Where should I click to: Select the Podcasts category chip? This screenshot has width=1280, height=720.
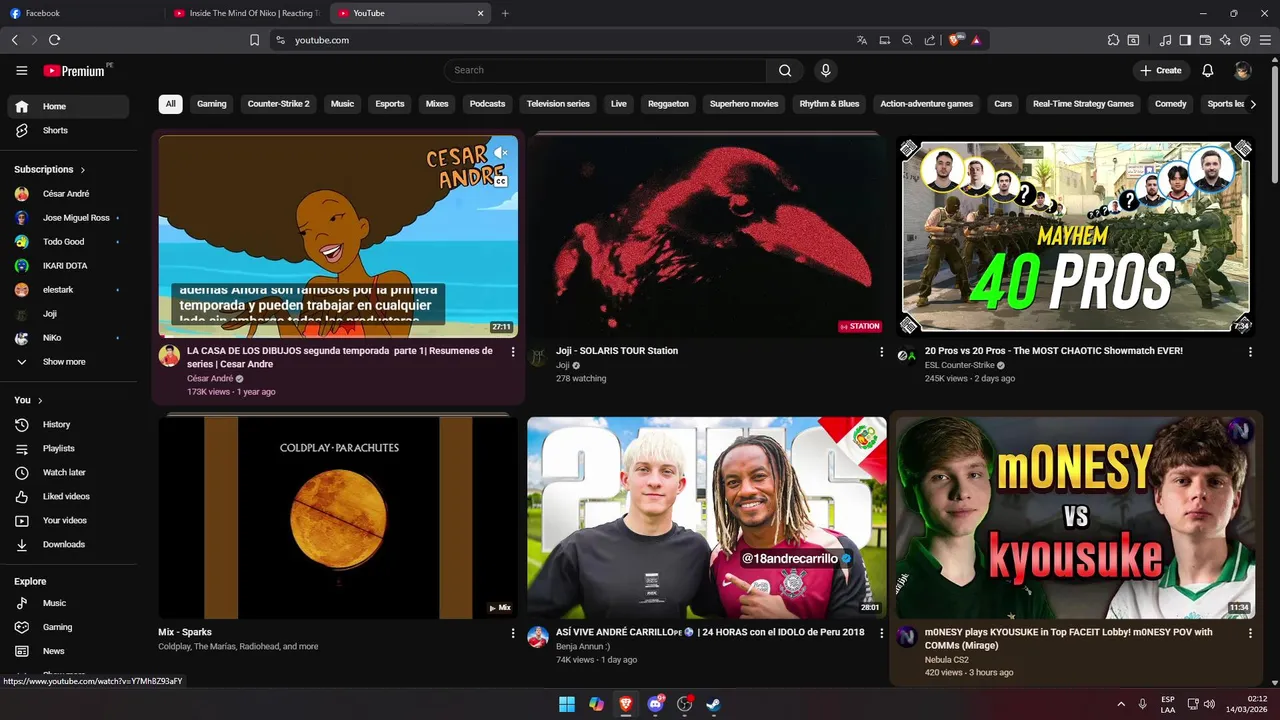click(487, 104)
